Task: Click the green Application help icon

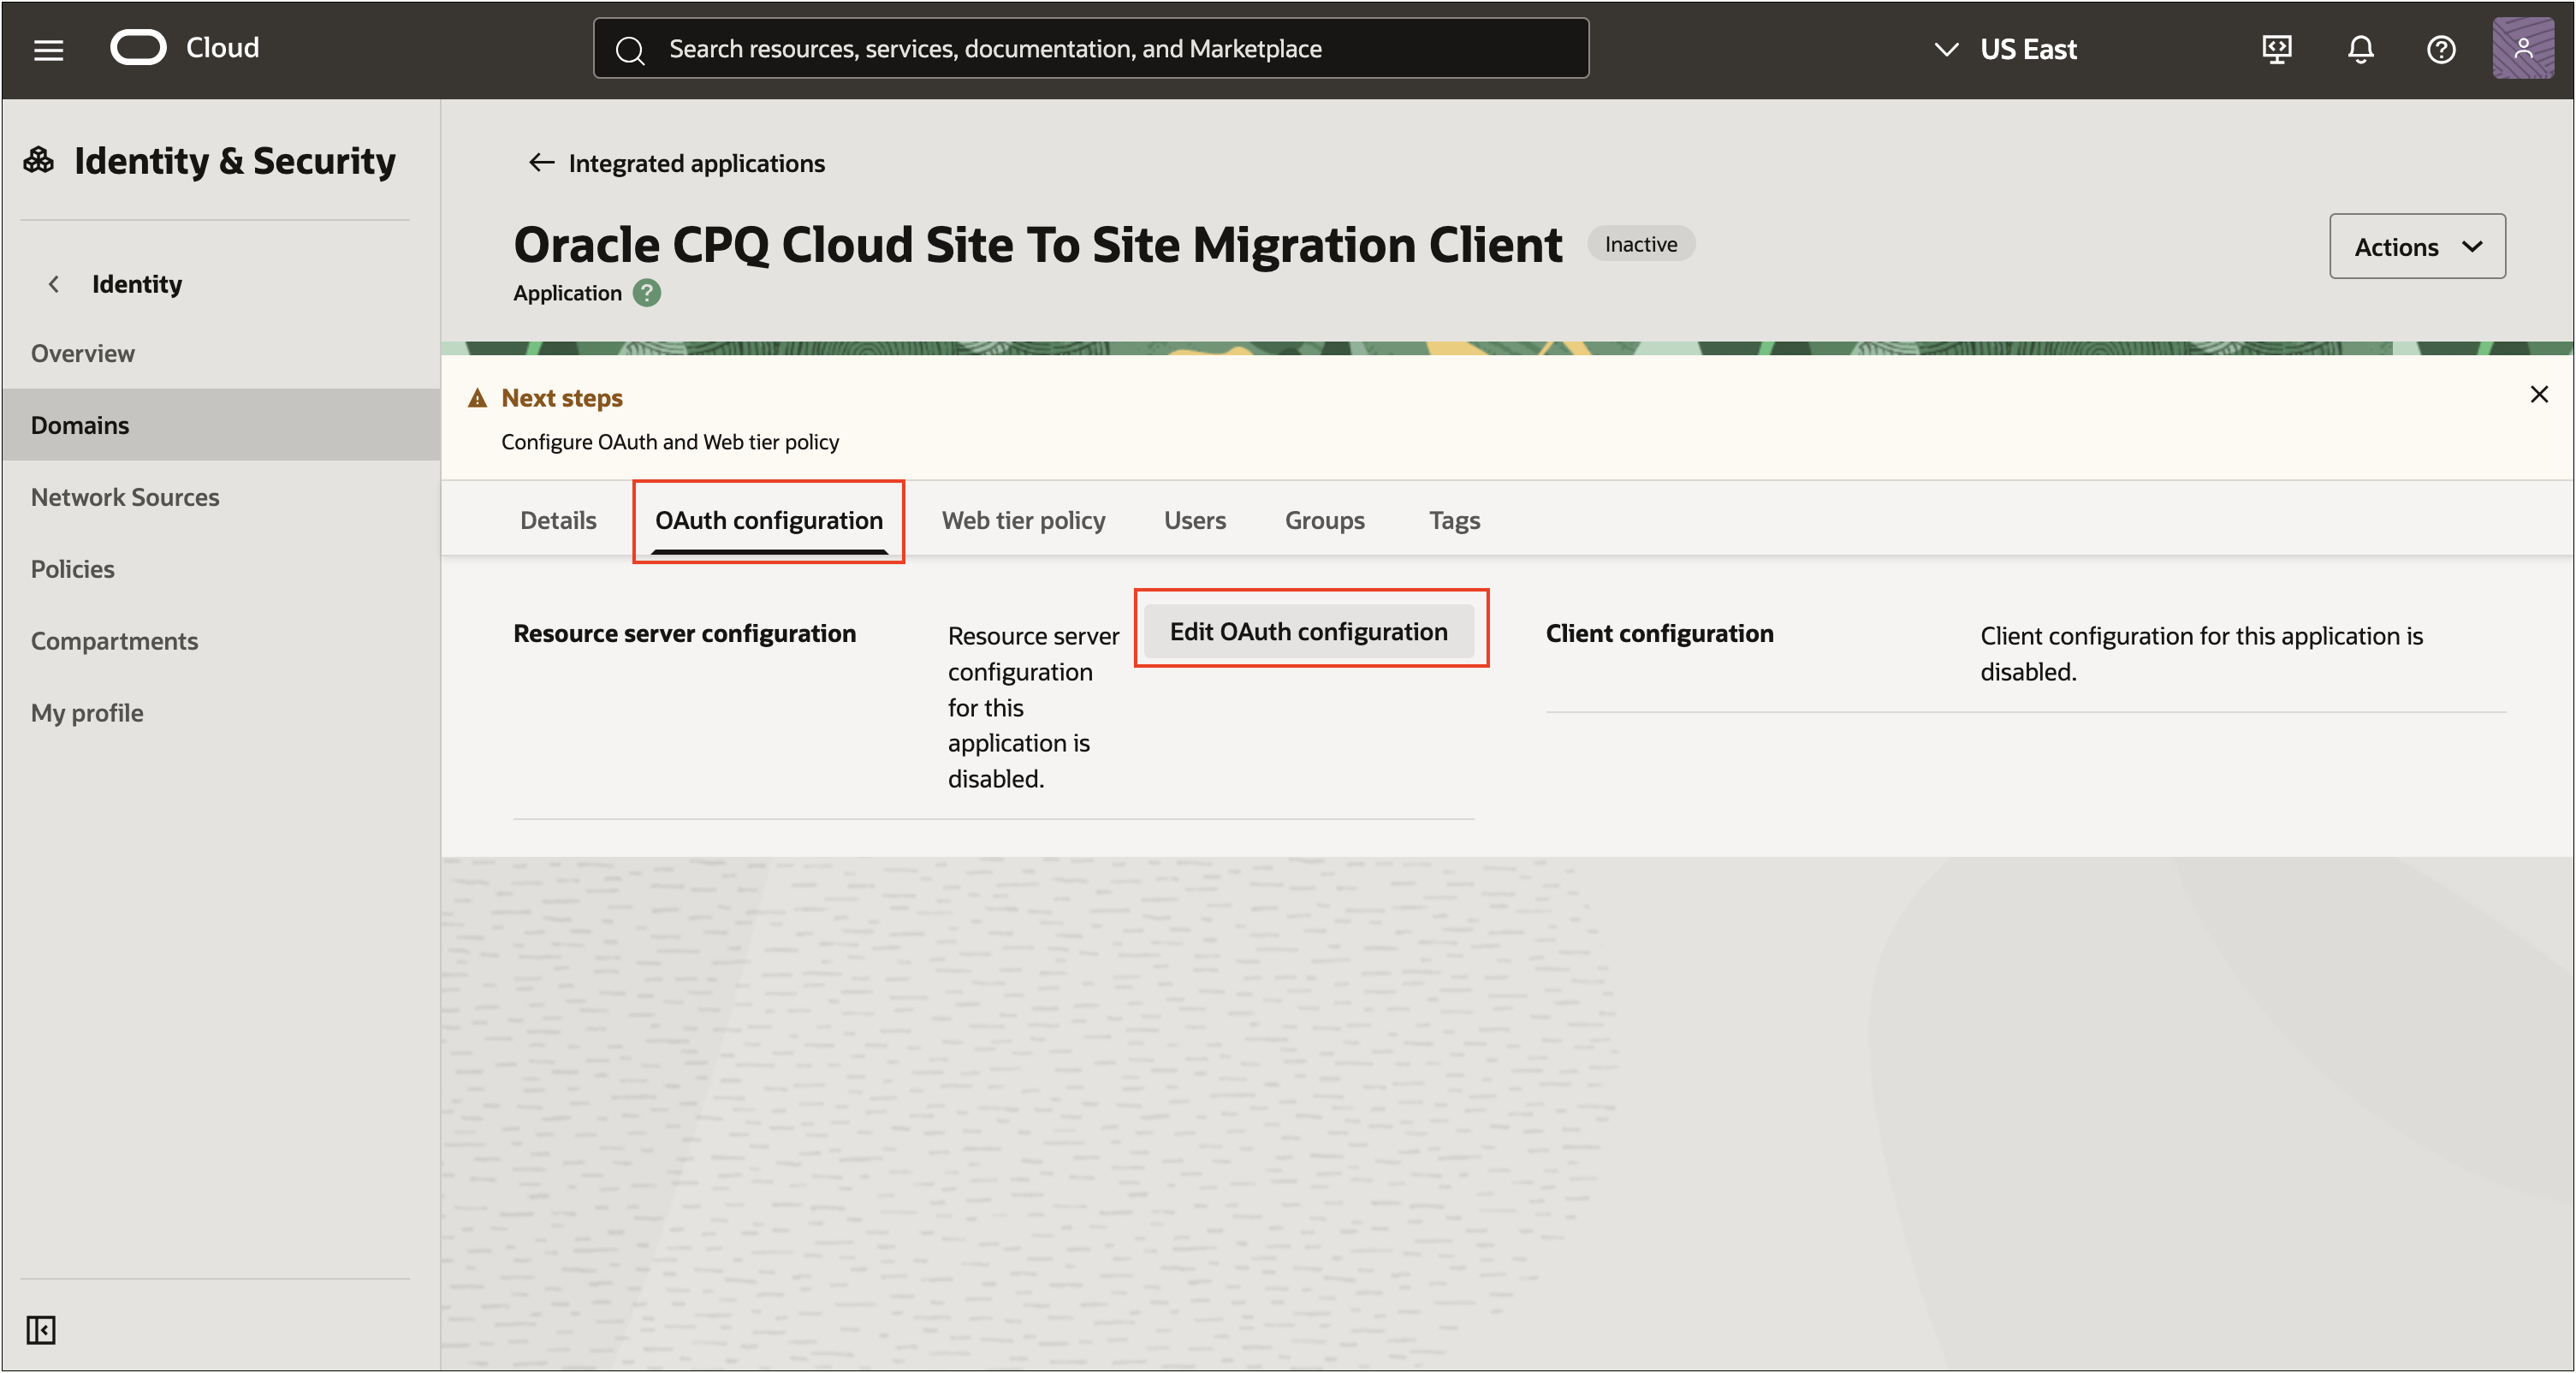Action: coord(647,293)
